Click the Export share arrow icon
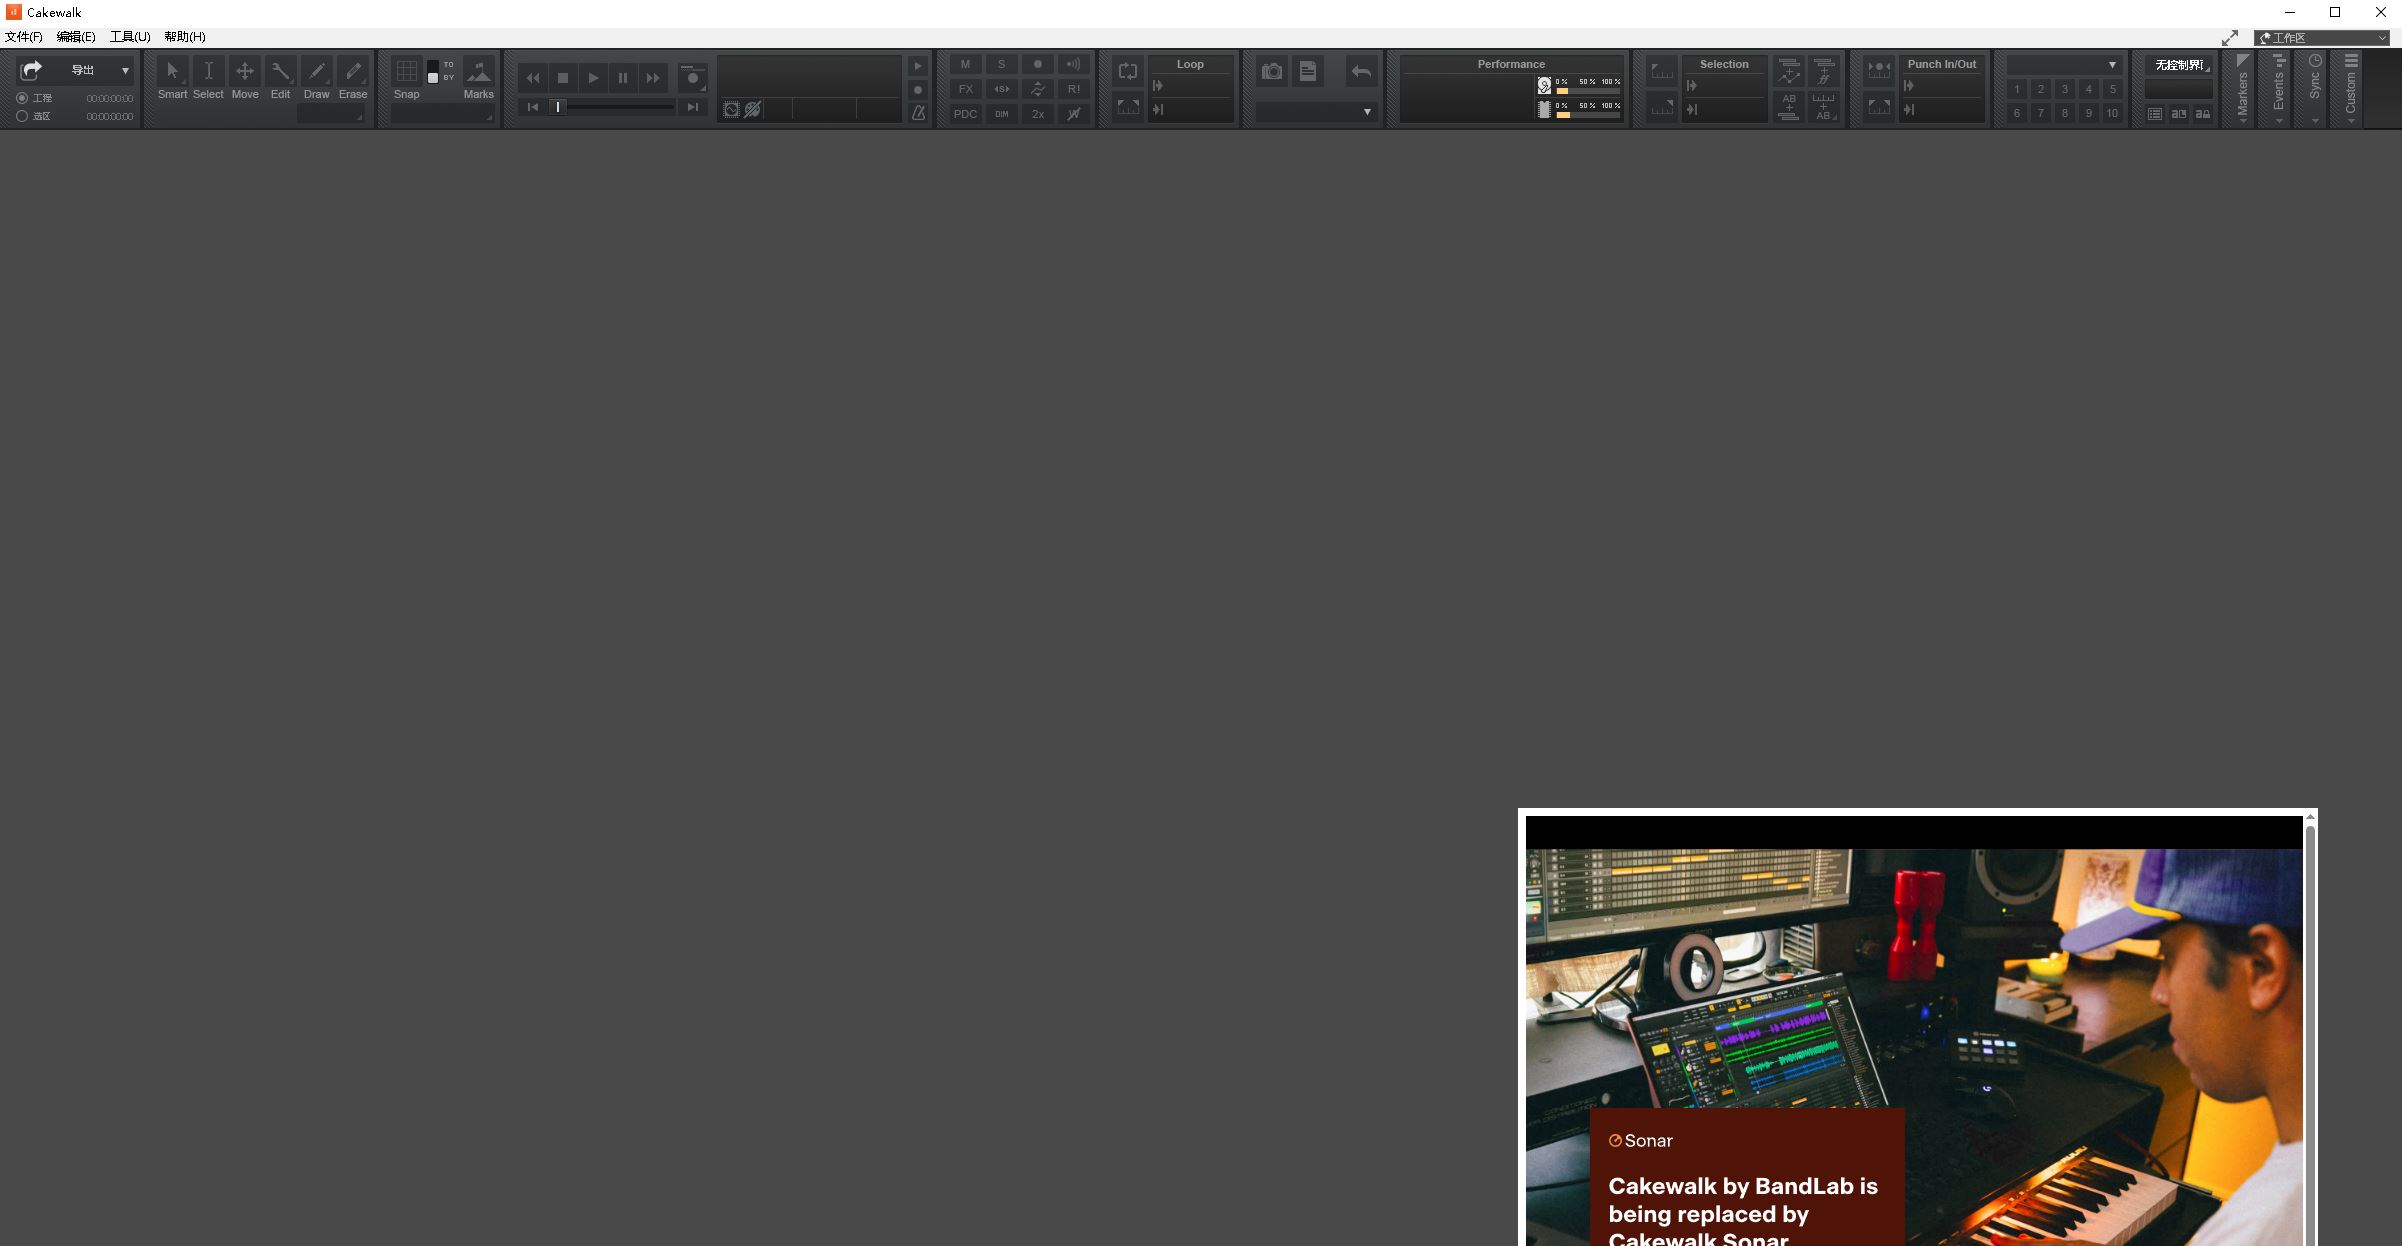 point(32,70)
